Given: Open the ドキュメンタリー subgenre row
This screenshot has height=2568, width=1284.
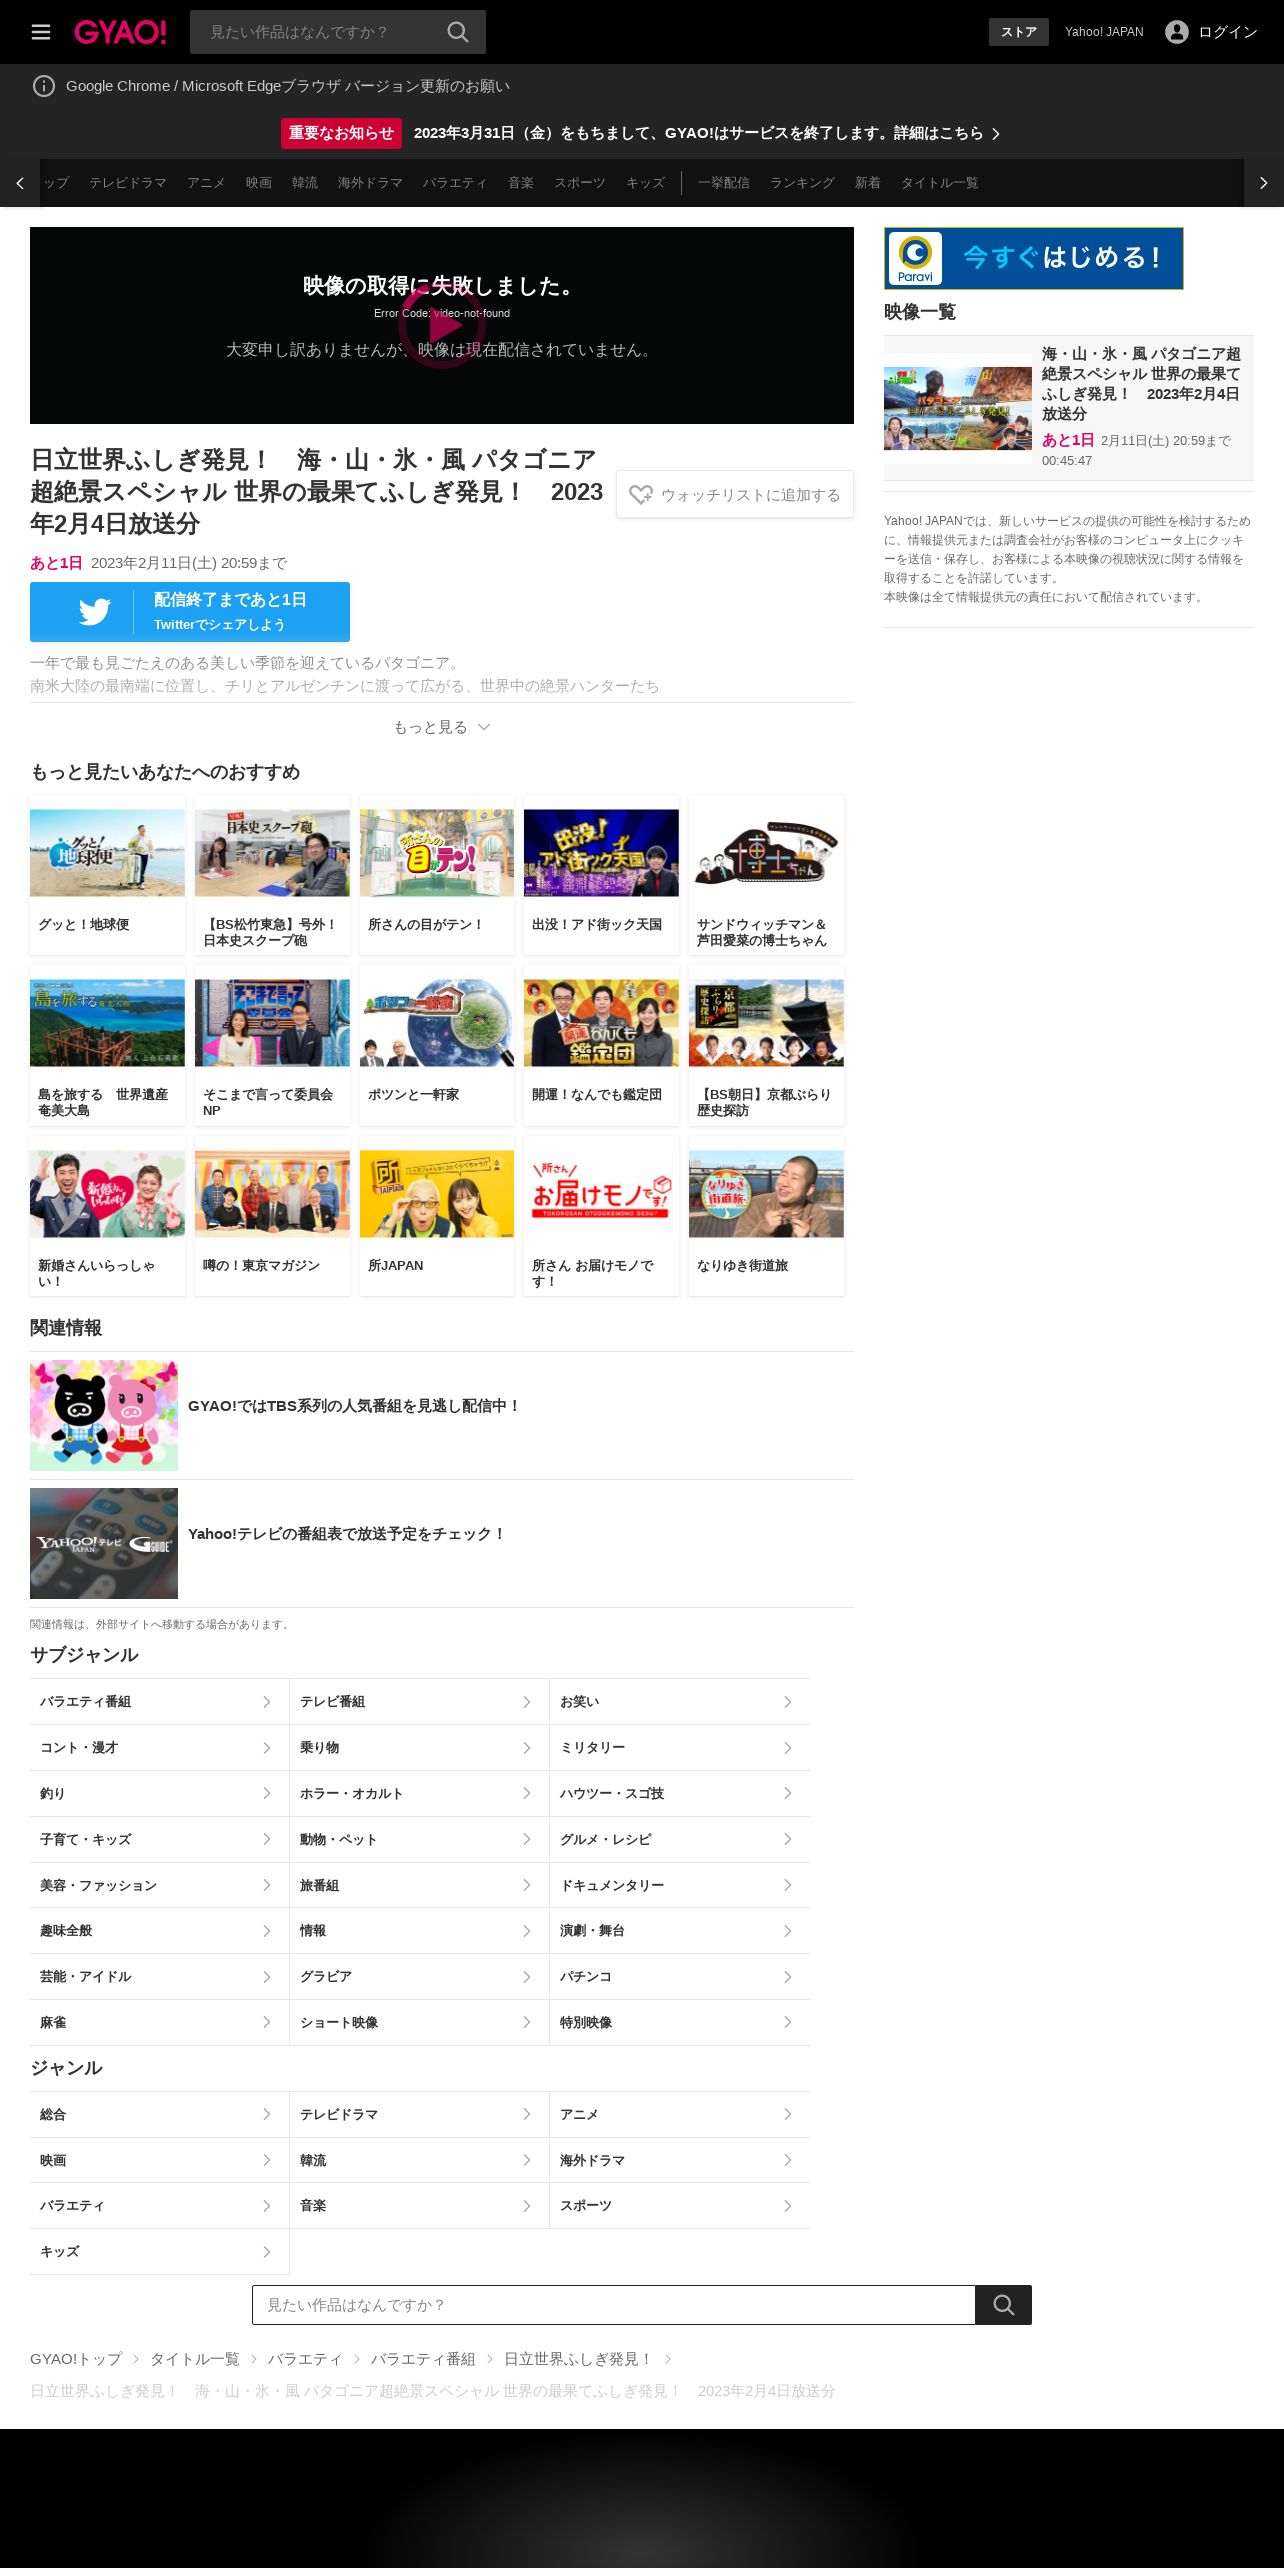Looking at the screenshot, I should [680, 1886].
